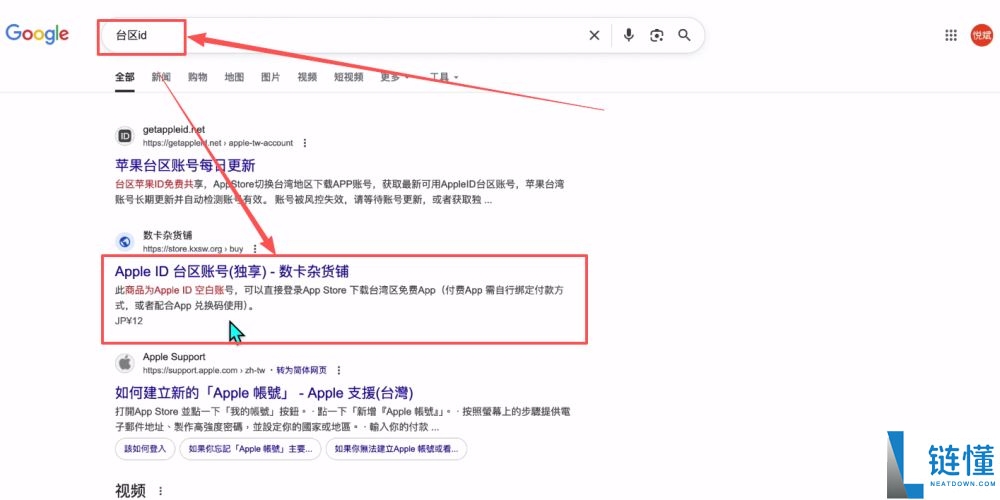Open the account avatar in the top right
1000x500 pixels.
(x=982, y=35)
